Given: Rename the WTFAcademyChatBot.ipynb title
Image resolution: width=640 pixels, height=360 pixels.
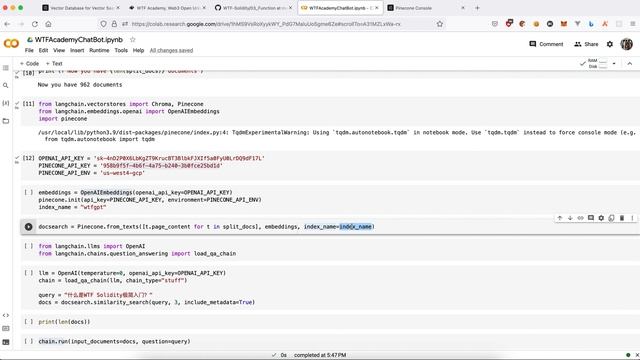Looking at the screenshot, I should coord(79,40).
